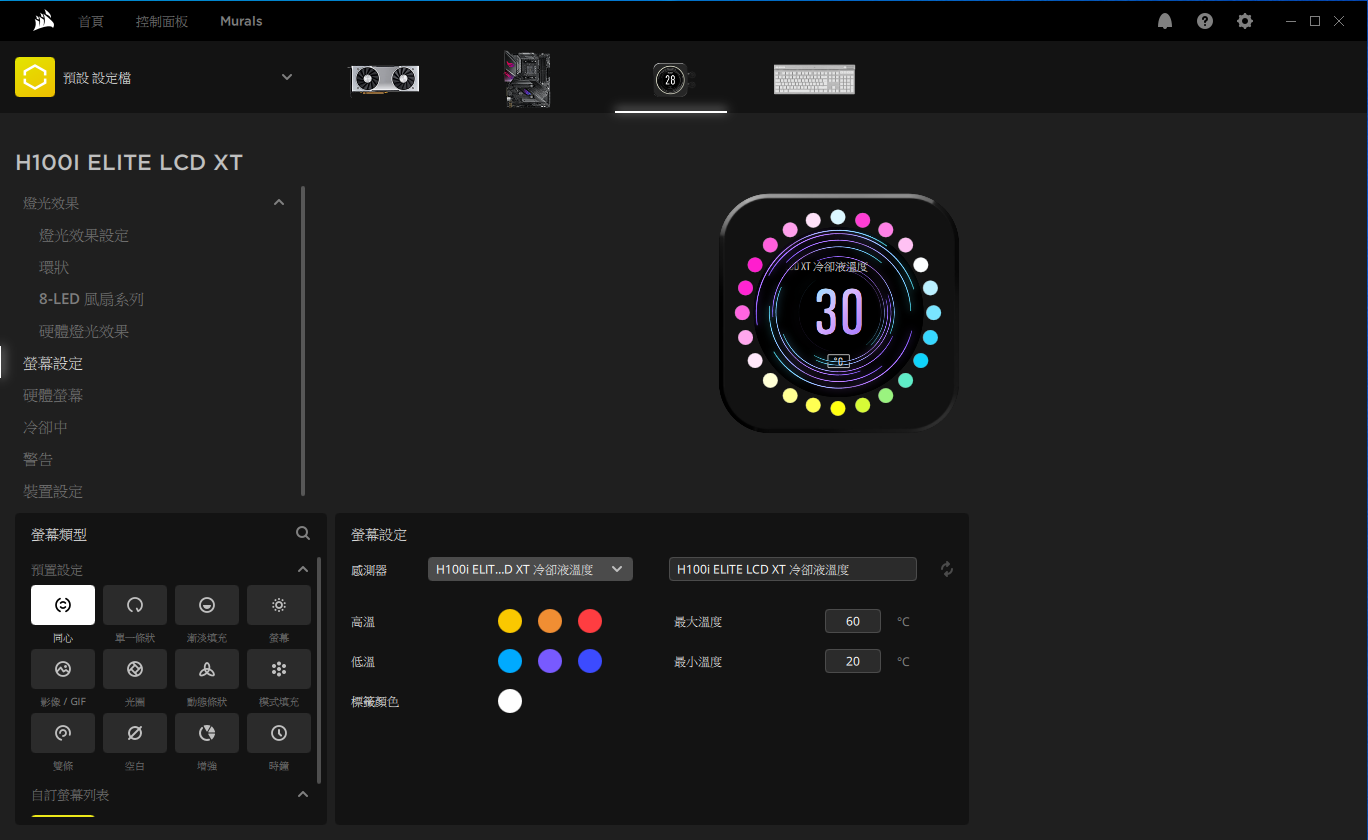This screenshot has height=840, width=1368.
Task: Choose the 模式填充 screen type
Action: click(x=279, y=669)
